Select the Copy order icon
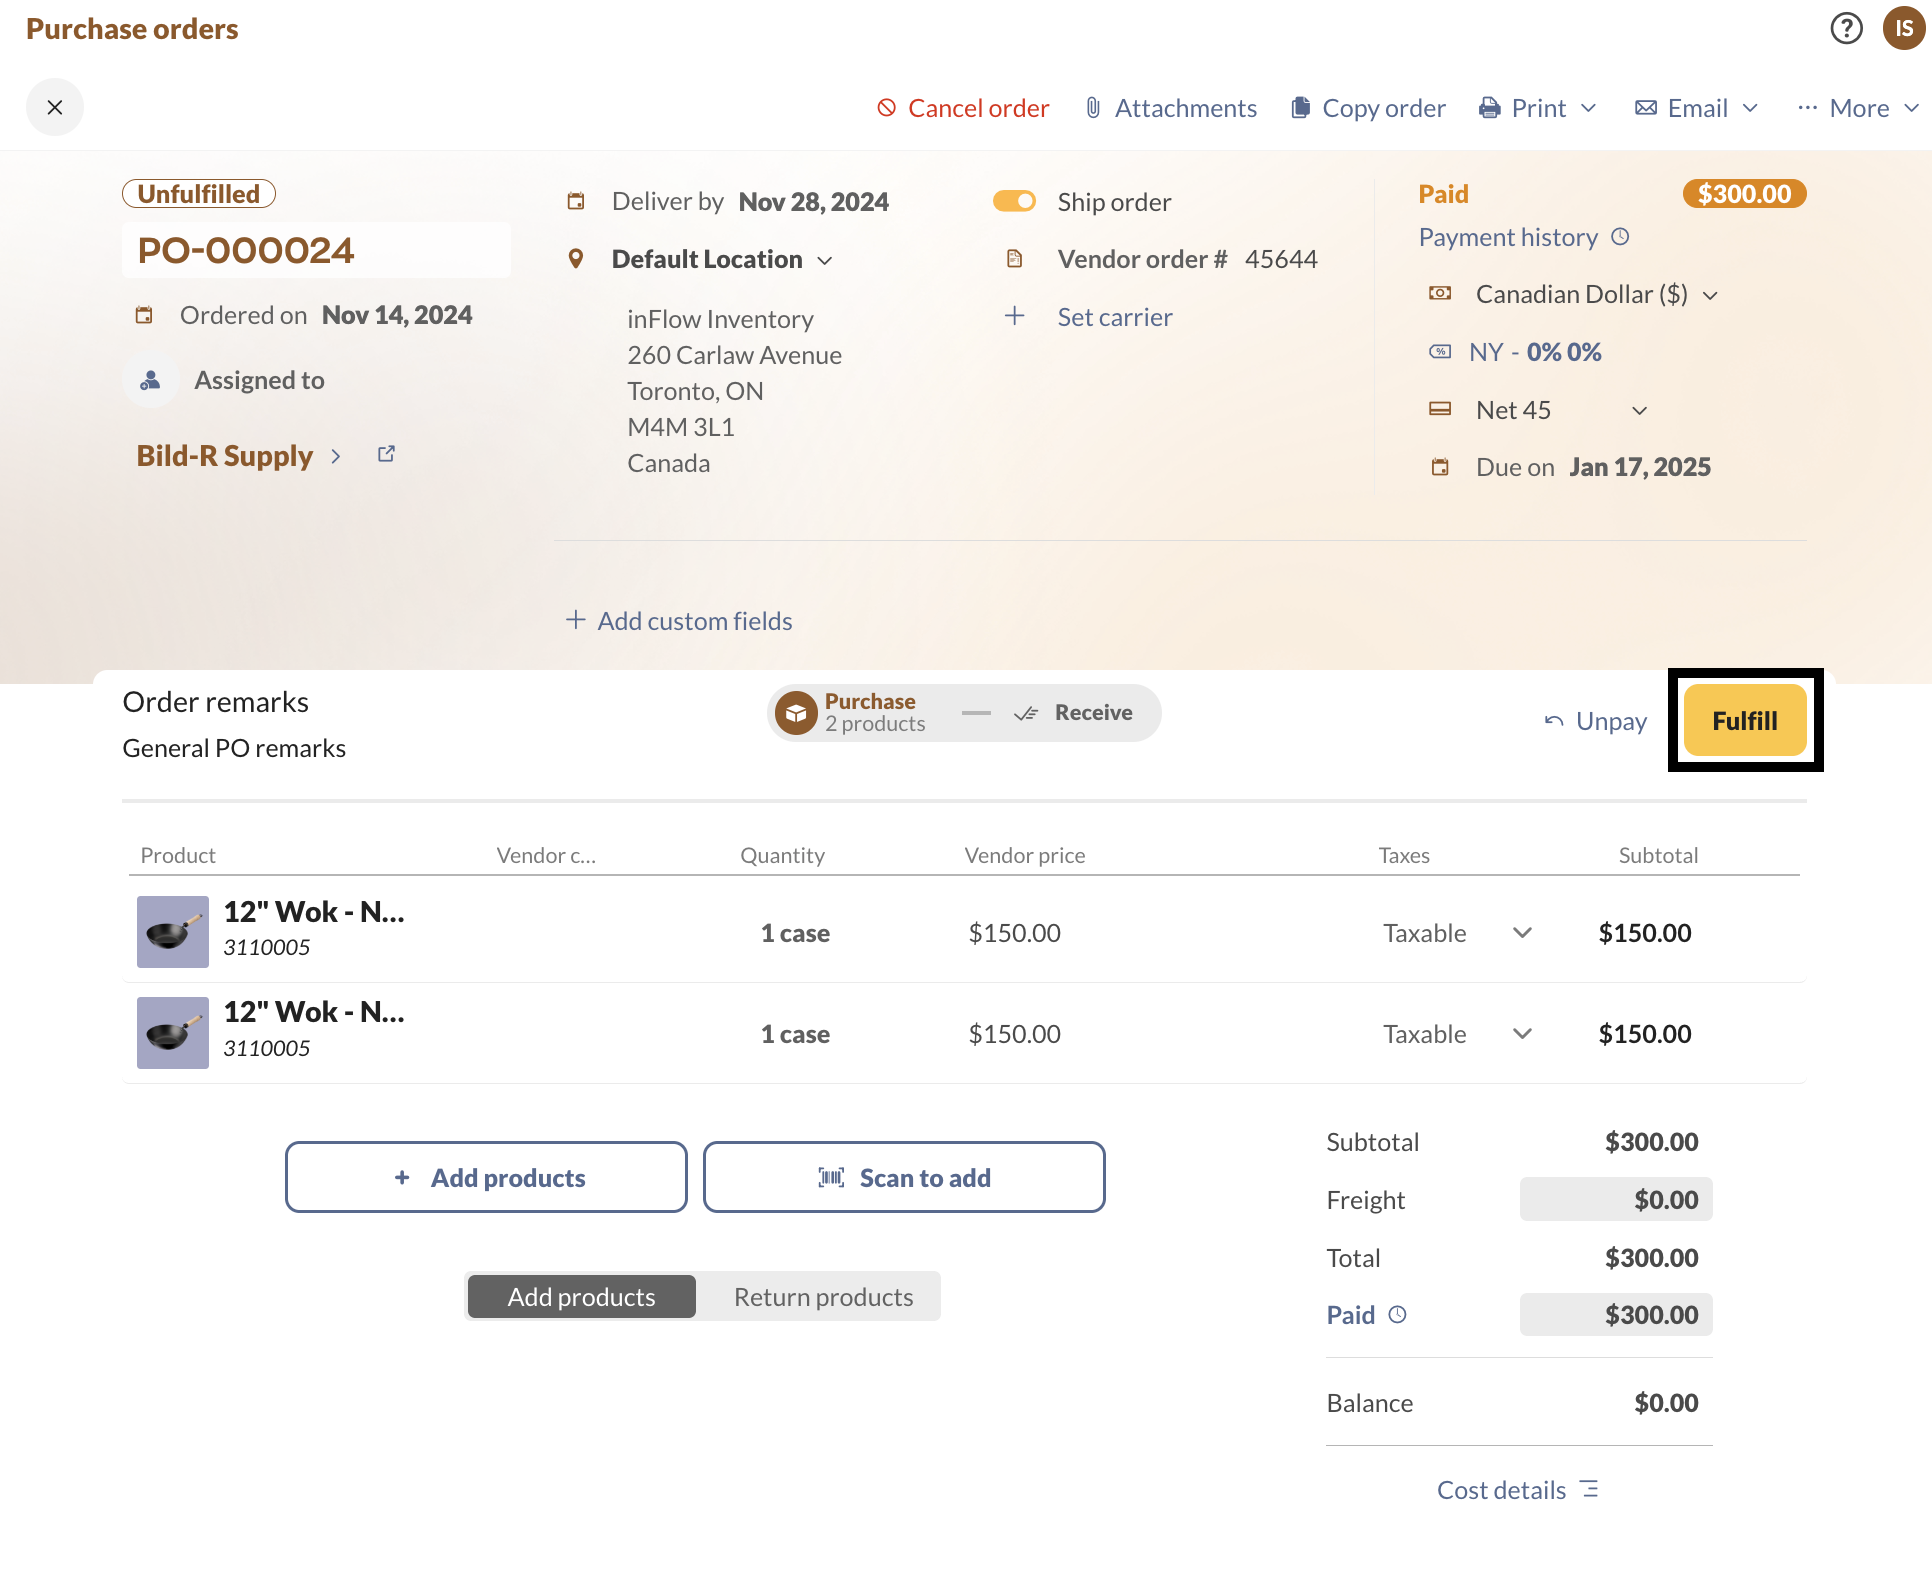The image size is (1932, 1596). [x=1300, y=107]
